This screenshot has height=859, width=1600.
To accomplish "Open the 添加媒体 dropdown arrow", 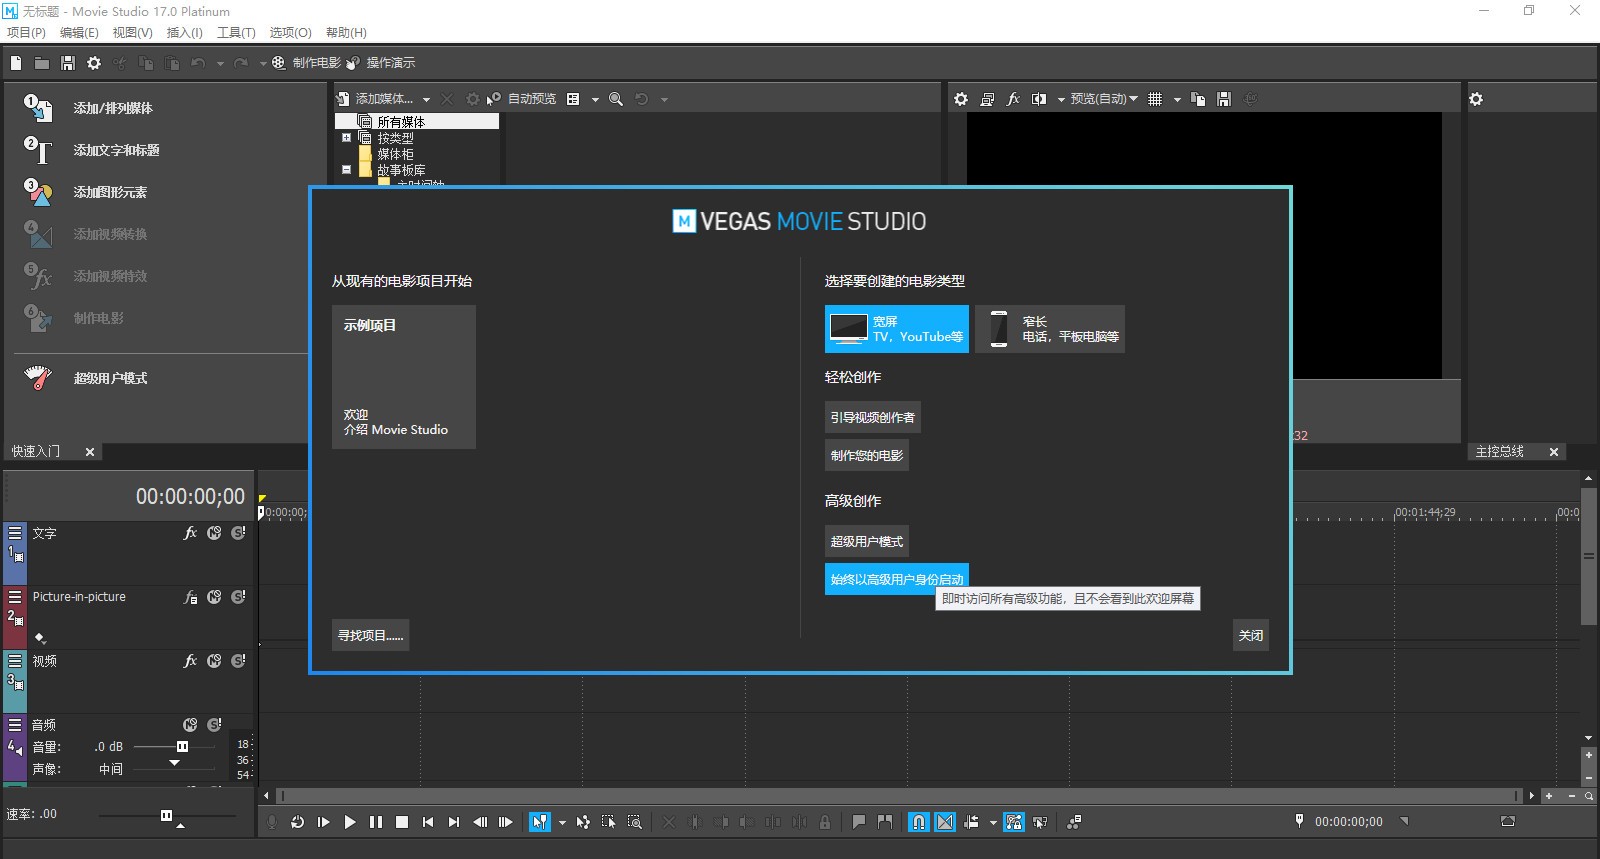I will click(x=426, y=99).
